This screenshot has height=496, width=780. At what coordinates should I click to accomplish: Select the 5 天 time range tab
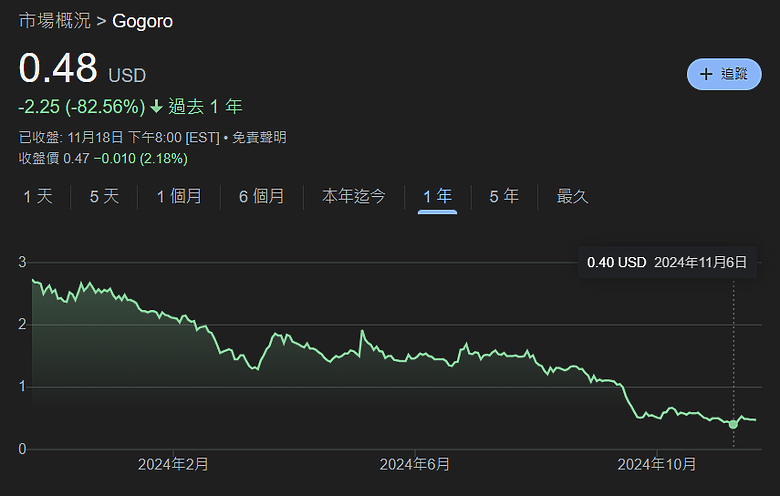pos(104,197)
